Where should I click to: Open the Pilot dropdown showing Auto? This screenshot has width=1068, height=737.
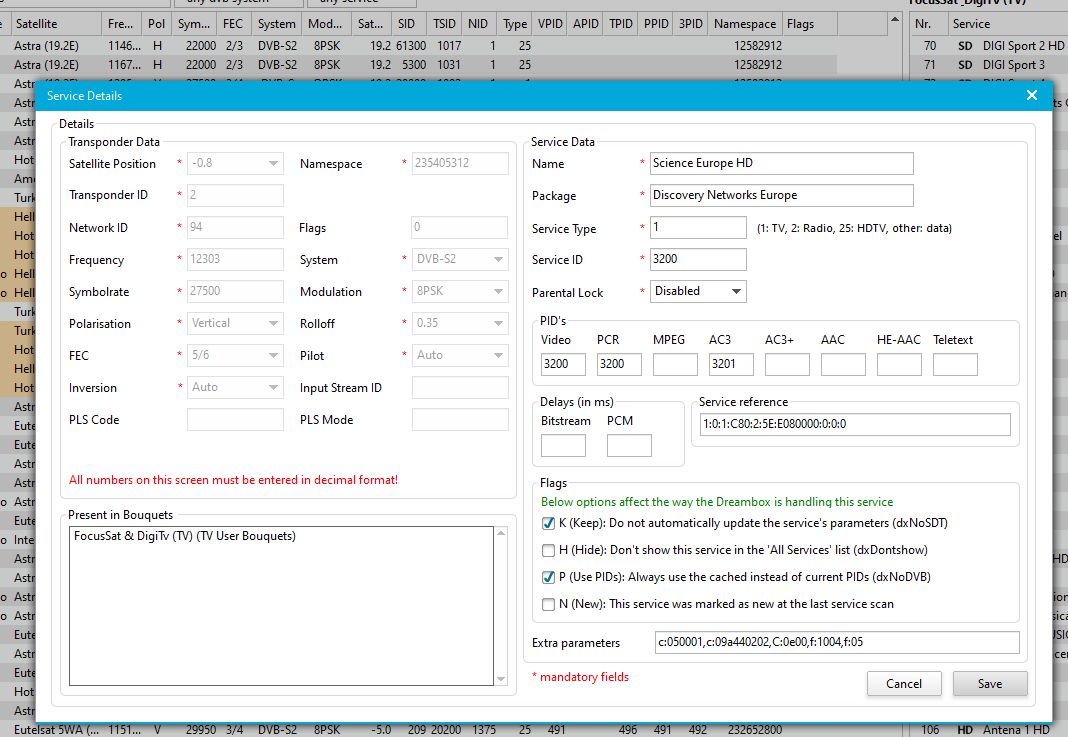click(460, 356)
